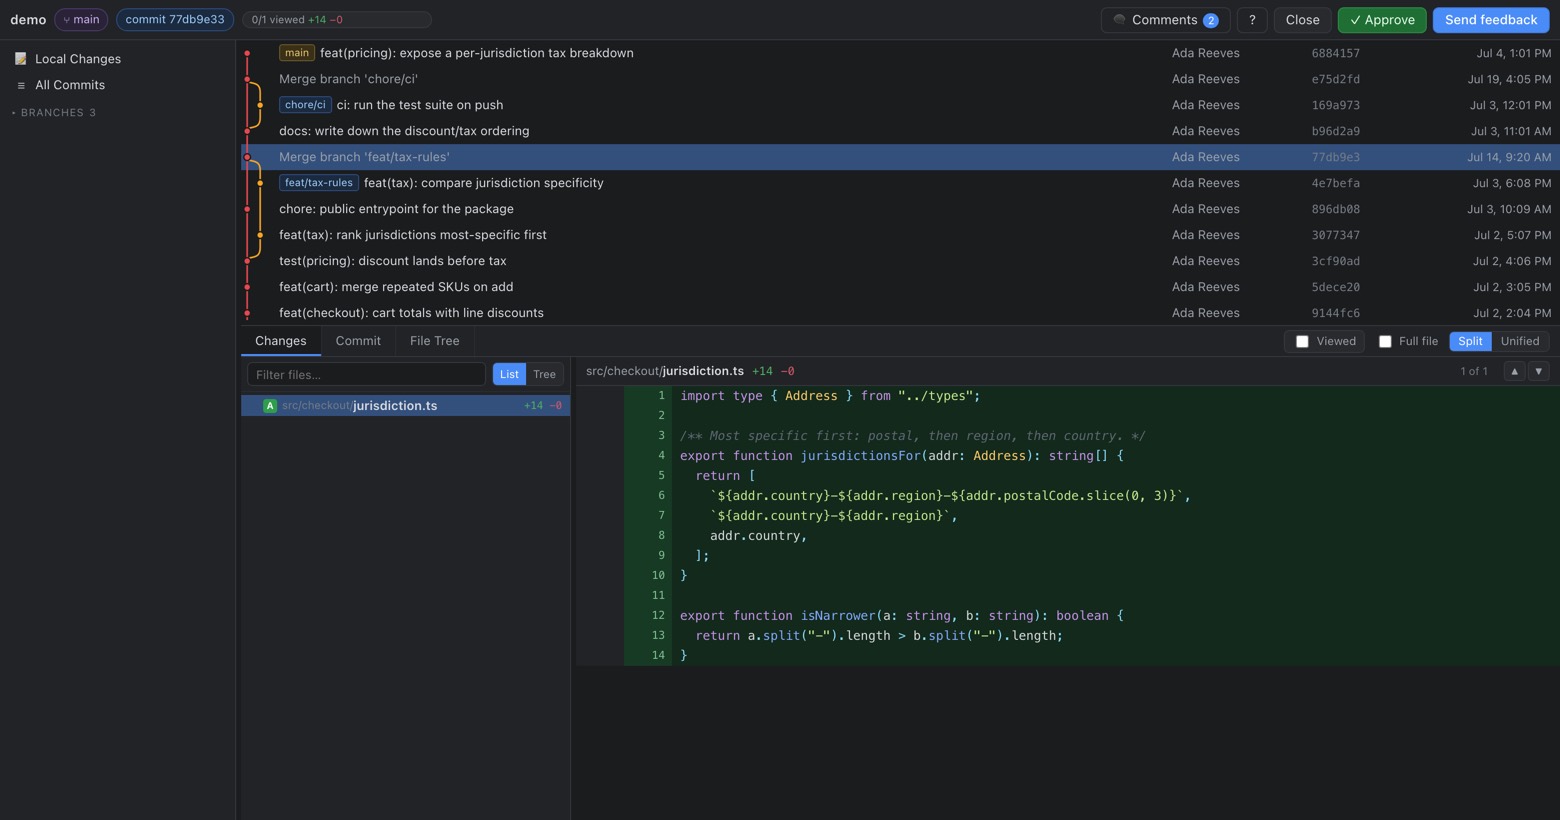Jump to previous change with up arrow
1560x820 pixels.
click(x=1514, y=371)
